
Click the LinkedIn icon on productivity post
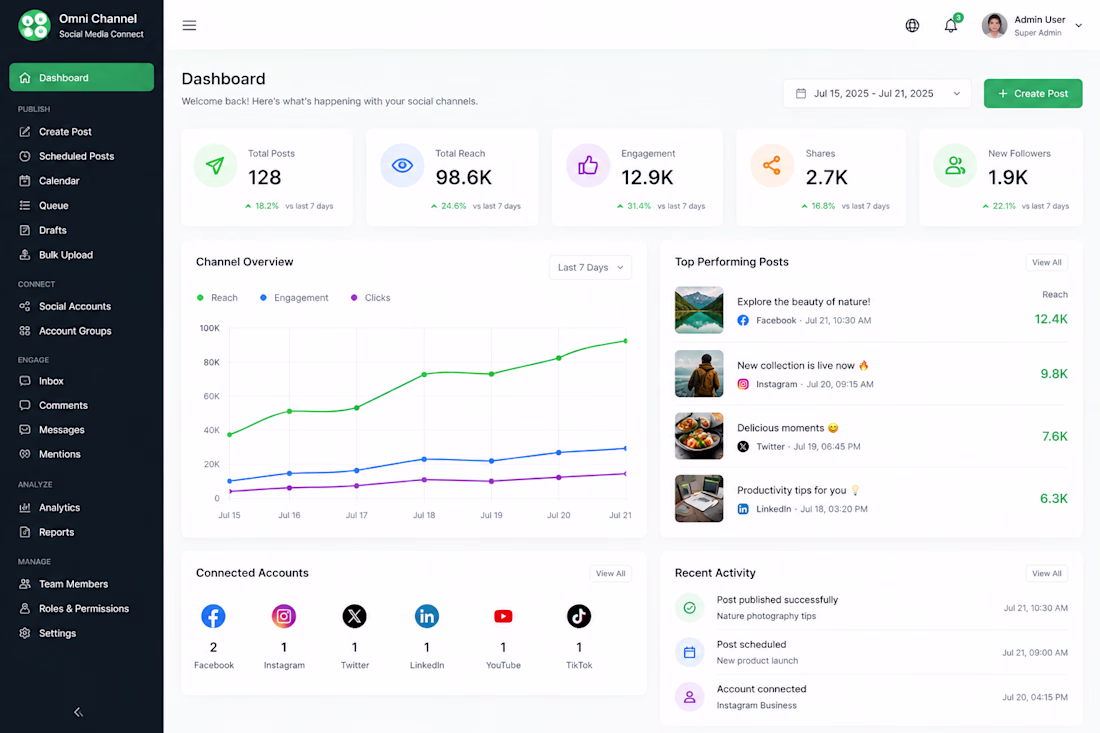coord(743,509)
